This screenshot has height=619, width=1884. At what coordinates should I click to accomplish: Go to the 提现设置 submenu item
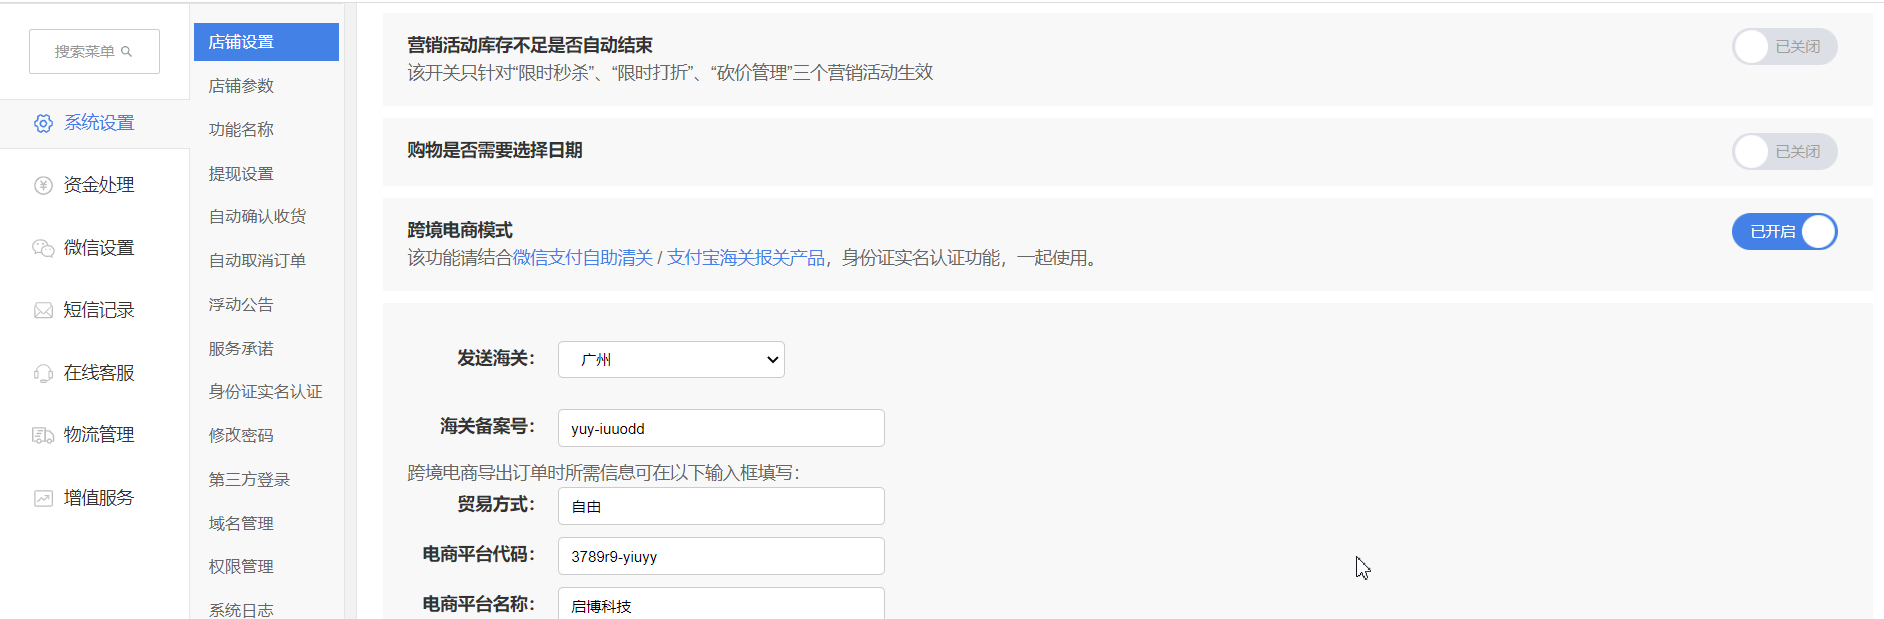click(241, 174)
